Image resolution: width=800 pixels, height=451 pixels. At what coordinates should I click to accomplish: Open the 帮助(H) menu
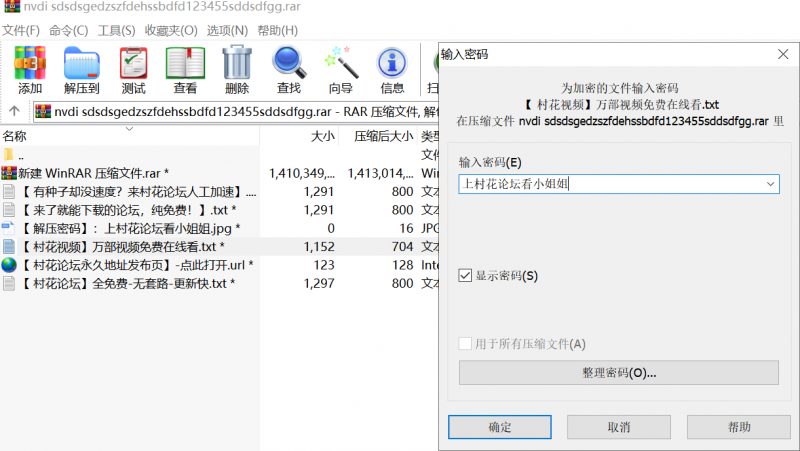[277, 31]
